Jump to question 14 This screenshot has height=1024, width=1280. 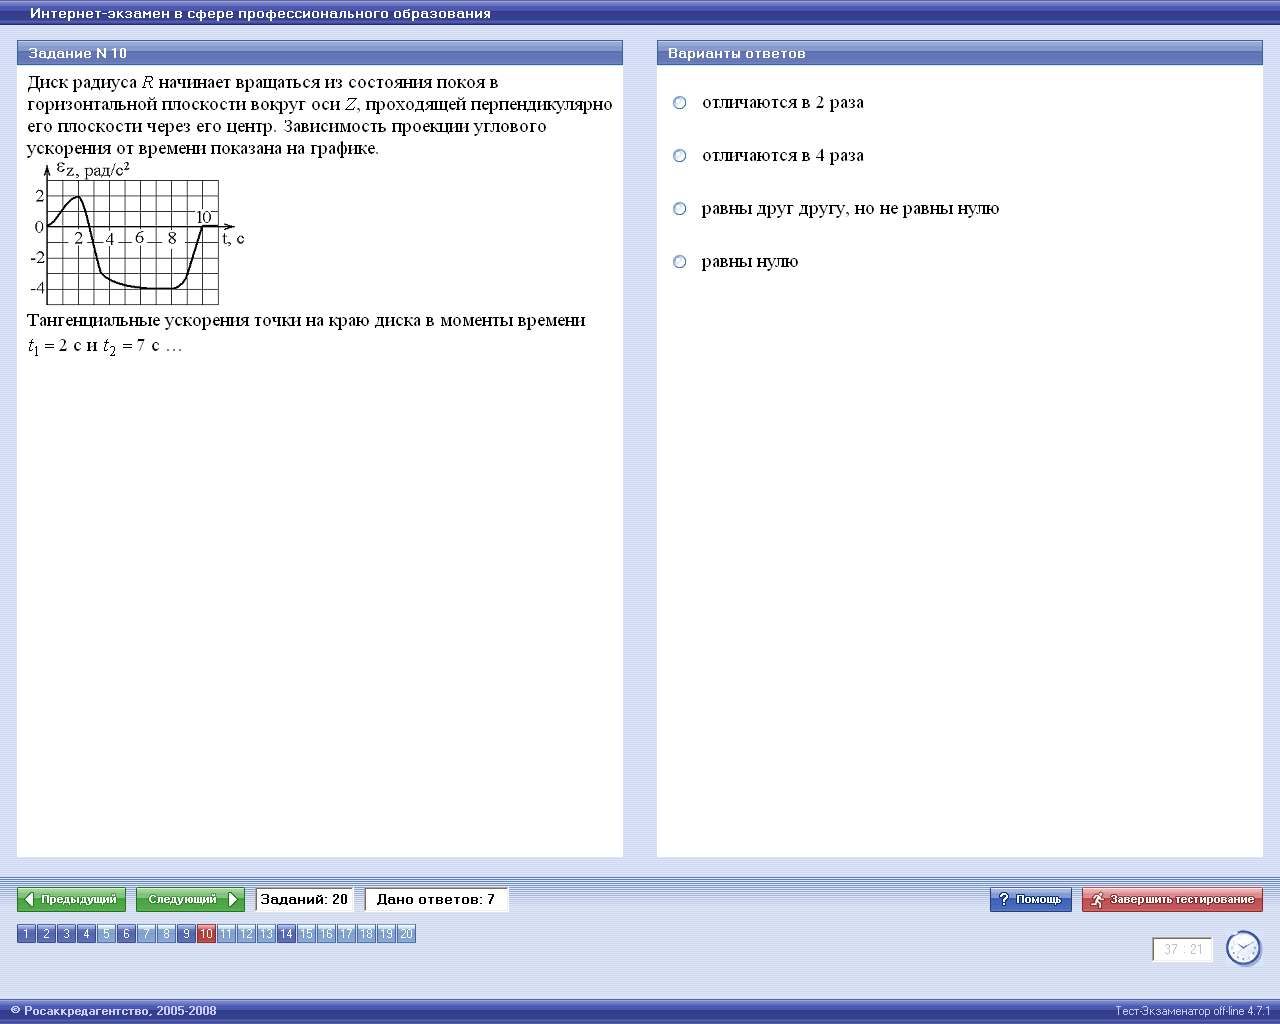(x=286, y=934)
